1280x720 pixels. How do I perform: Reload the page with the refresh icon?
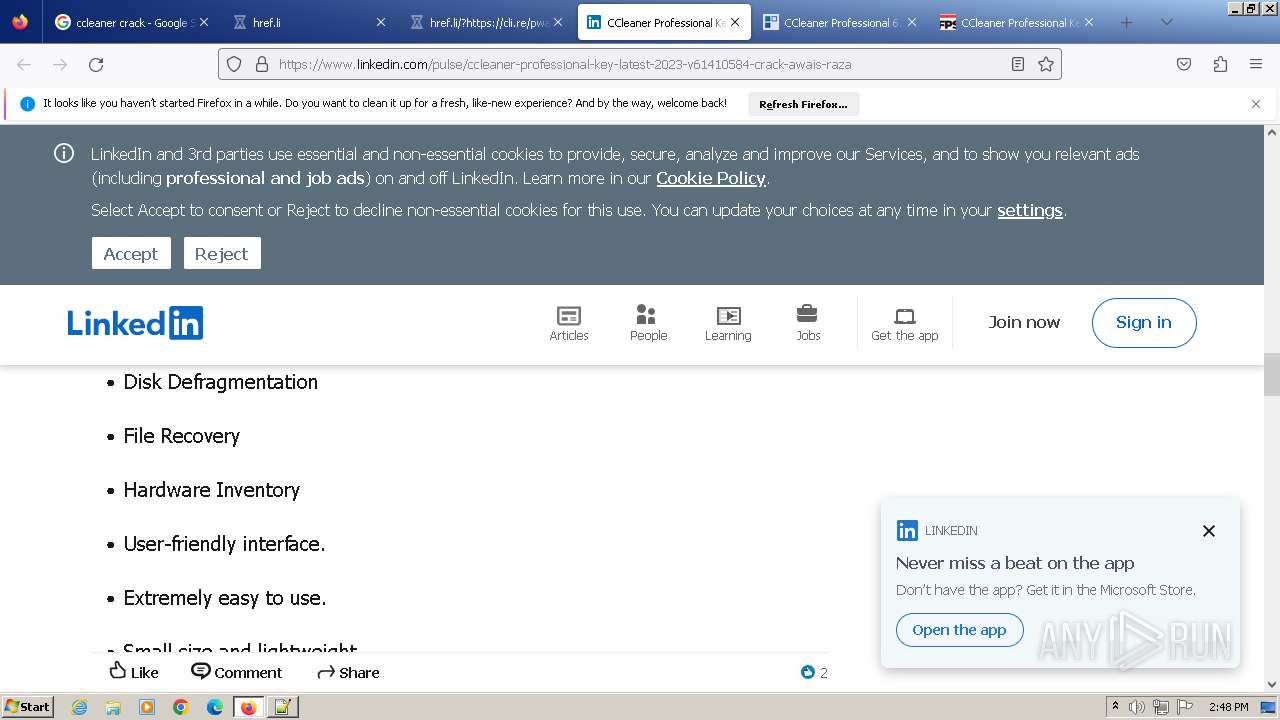coord(96,64)
